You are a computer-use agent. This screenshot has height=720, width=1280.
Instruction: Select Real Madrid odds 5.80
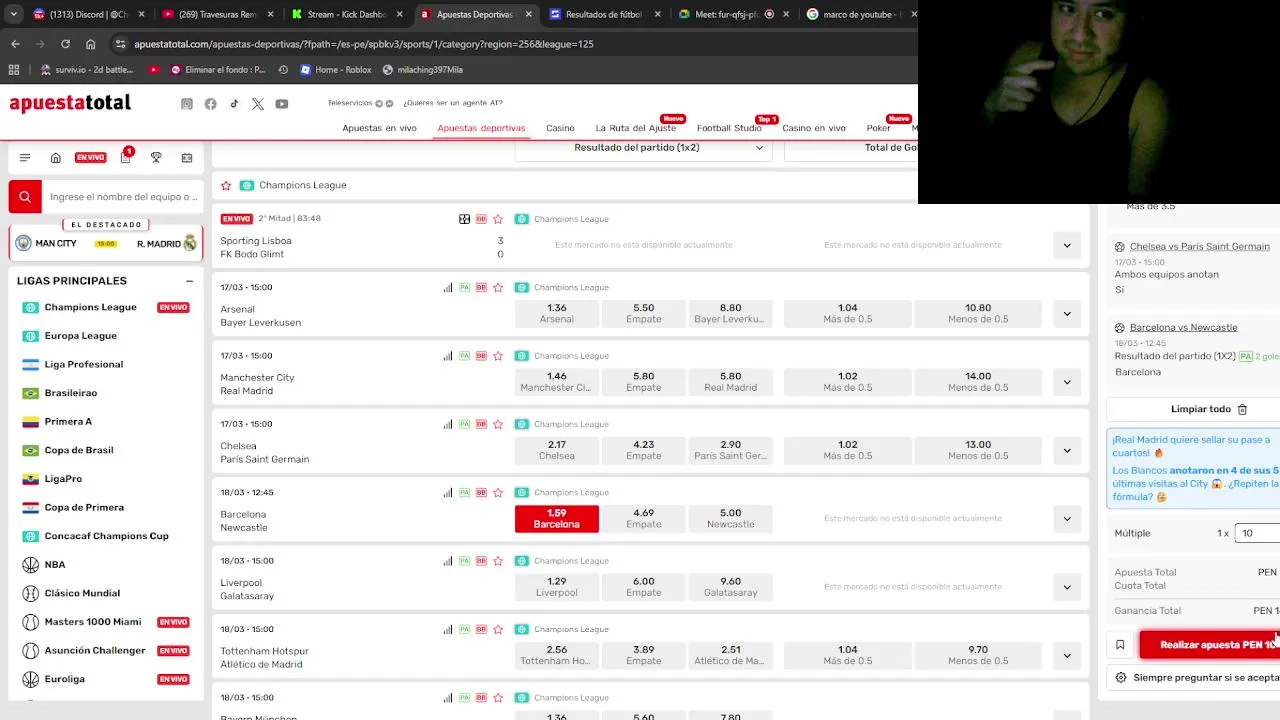(730, 382)
